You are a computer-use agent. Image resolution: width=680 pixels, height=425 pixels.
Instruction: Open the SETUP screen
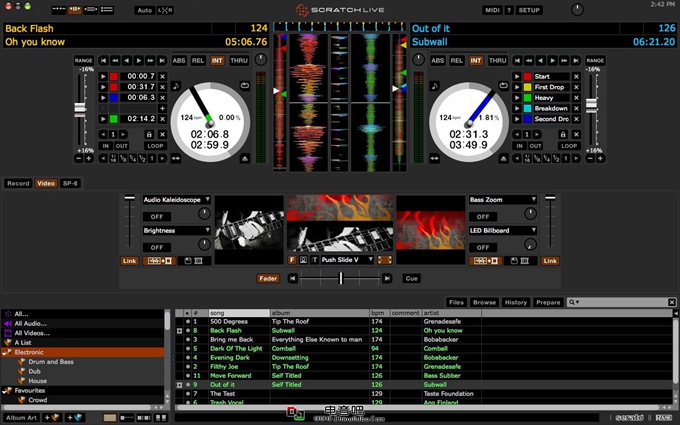(529, 10)
